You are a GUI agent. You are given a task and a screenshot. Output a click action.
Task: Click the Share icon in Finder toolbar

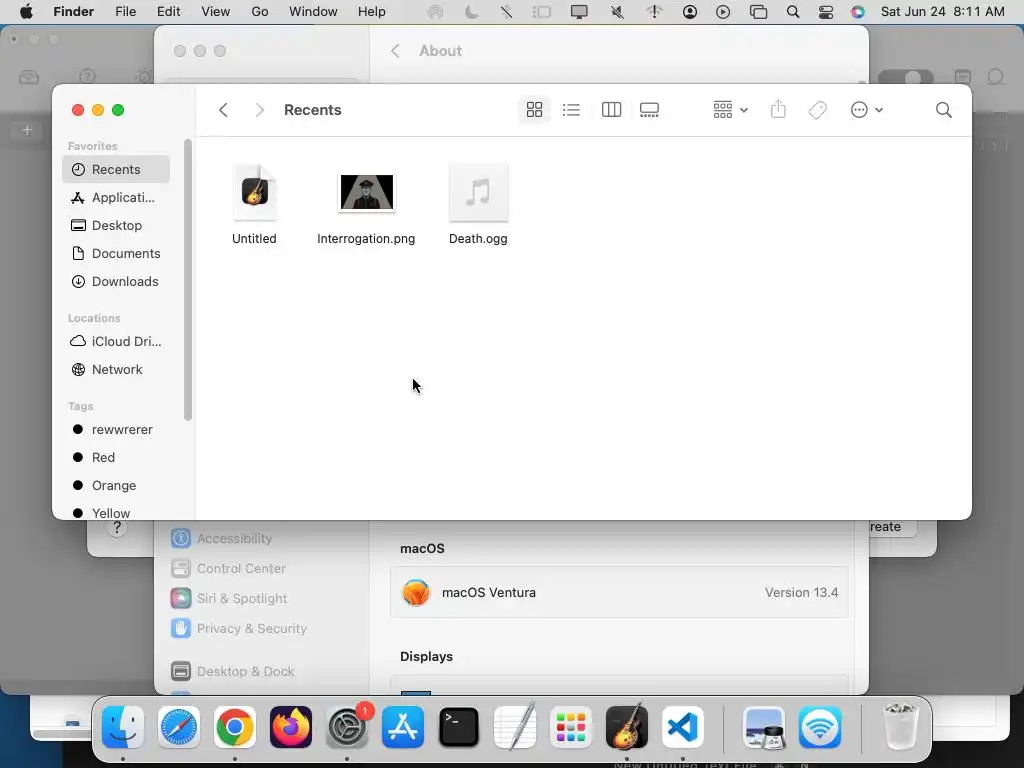(778, 110)
